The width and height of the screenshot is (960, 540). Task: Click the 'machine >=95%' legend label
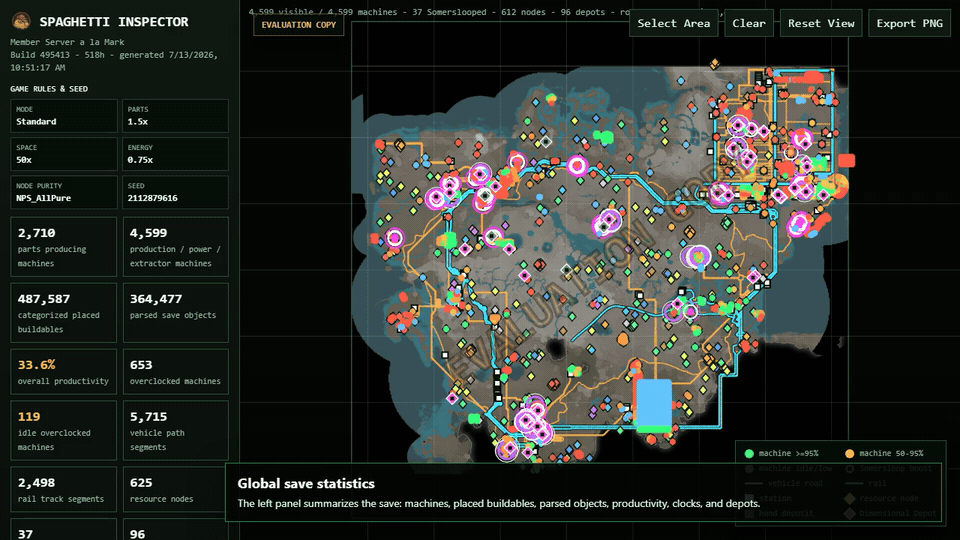tap(789, 454)
